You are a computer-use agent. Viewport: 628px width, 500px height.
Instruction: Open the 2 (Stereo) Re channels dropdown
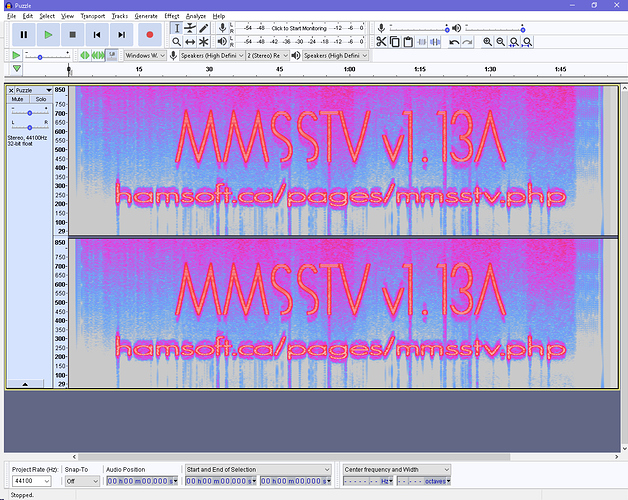tap(267, 55)
